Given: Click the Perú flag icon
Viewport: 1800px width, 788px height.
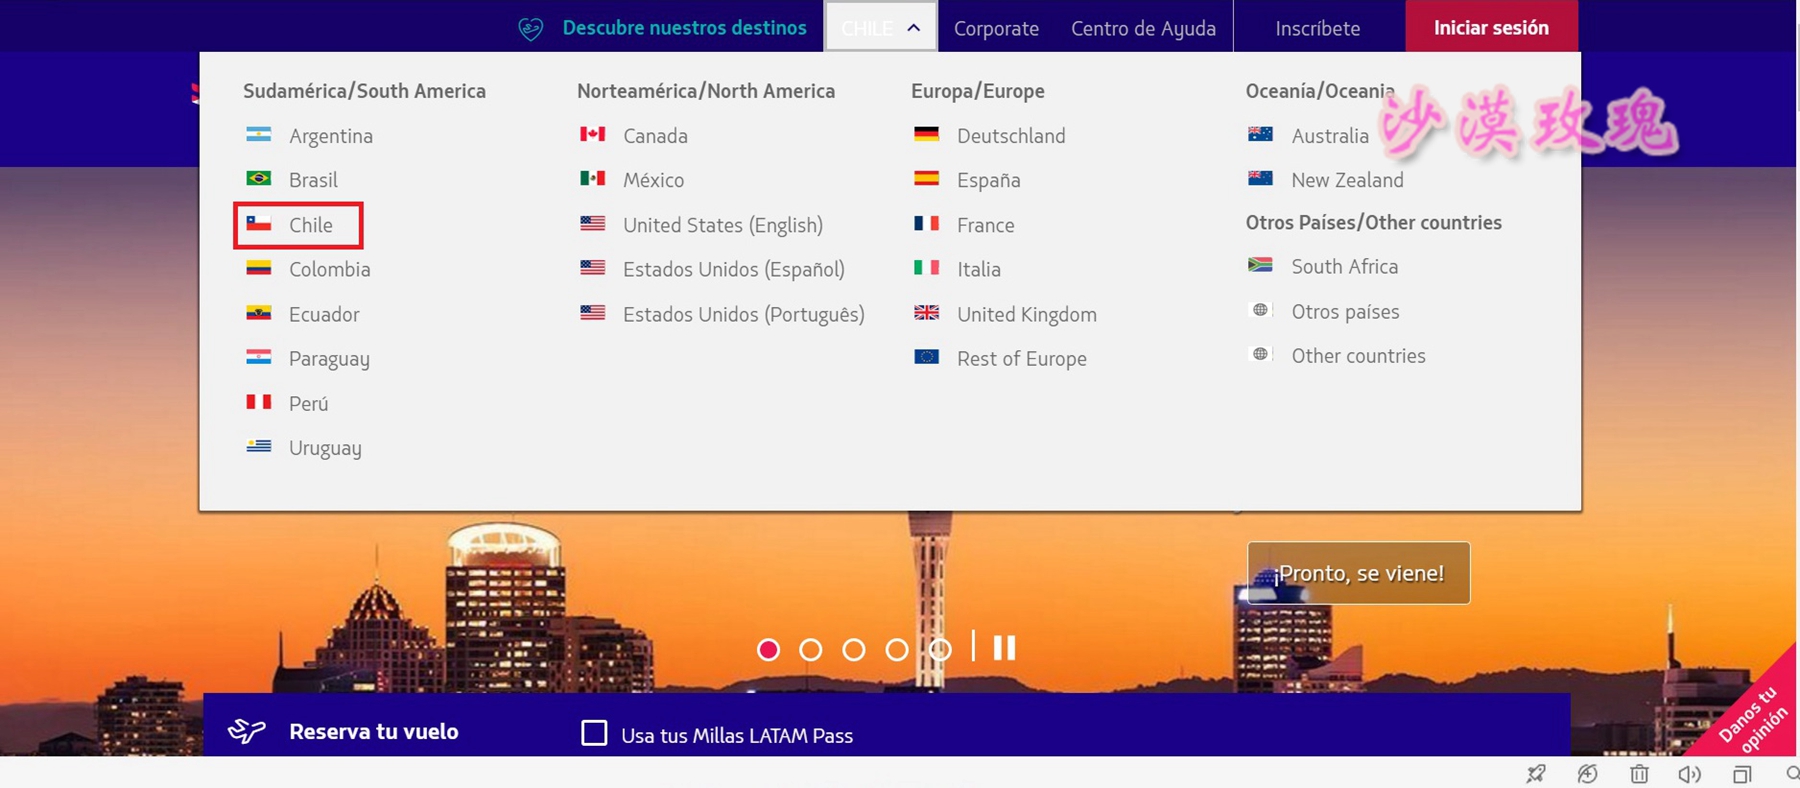Looking at the screenshot, I should [259, 402].
